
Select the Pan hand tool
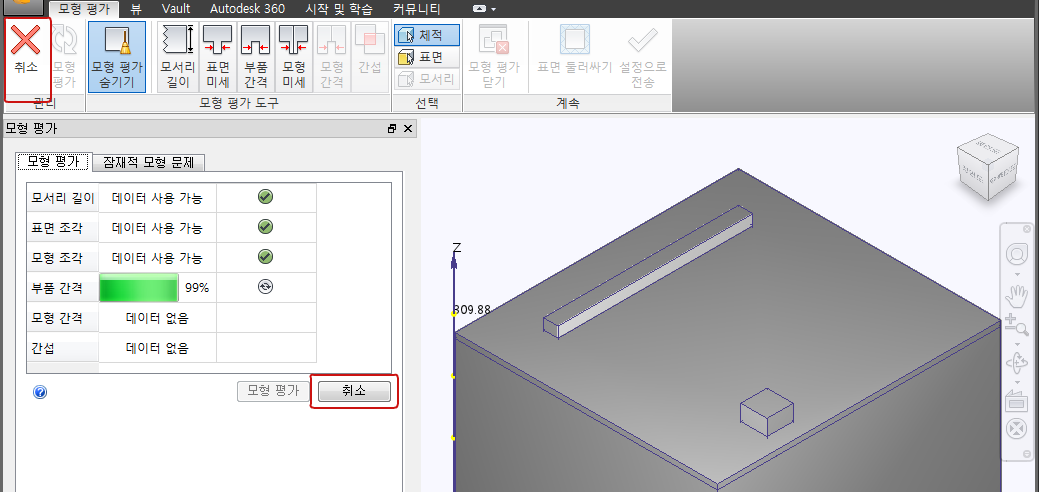point(1016,296)
